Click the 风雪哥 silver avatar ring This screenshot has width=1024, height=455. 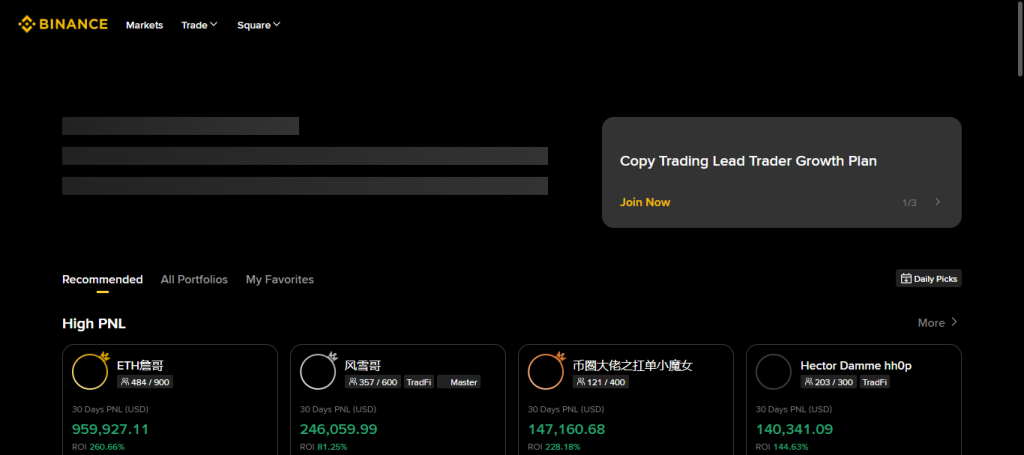[x=318, y=371]
